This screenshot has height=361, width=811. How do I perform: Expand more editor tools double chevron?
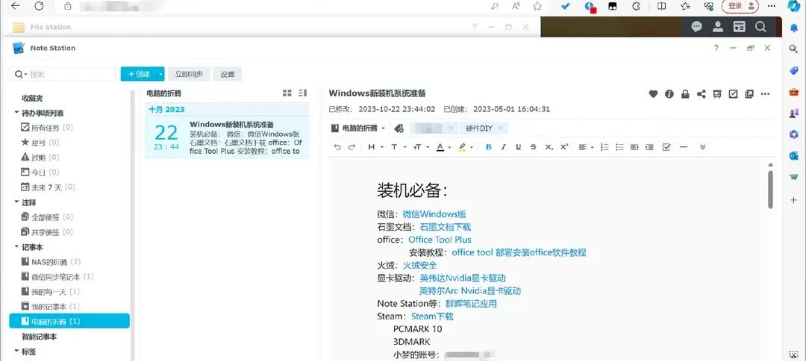(x=702, y=147)
